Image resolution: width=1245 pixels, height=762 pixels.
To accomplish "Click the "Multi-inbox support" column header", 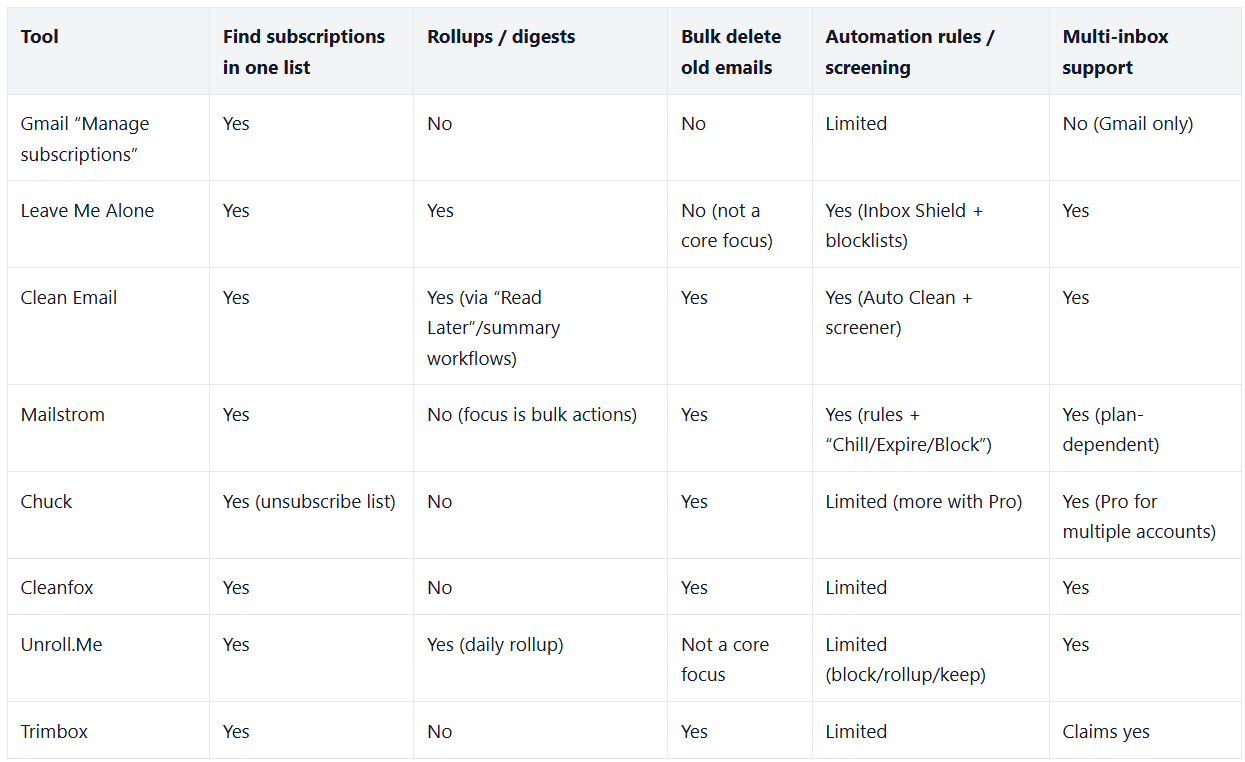I will tap(1115, 52).
